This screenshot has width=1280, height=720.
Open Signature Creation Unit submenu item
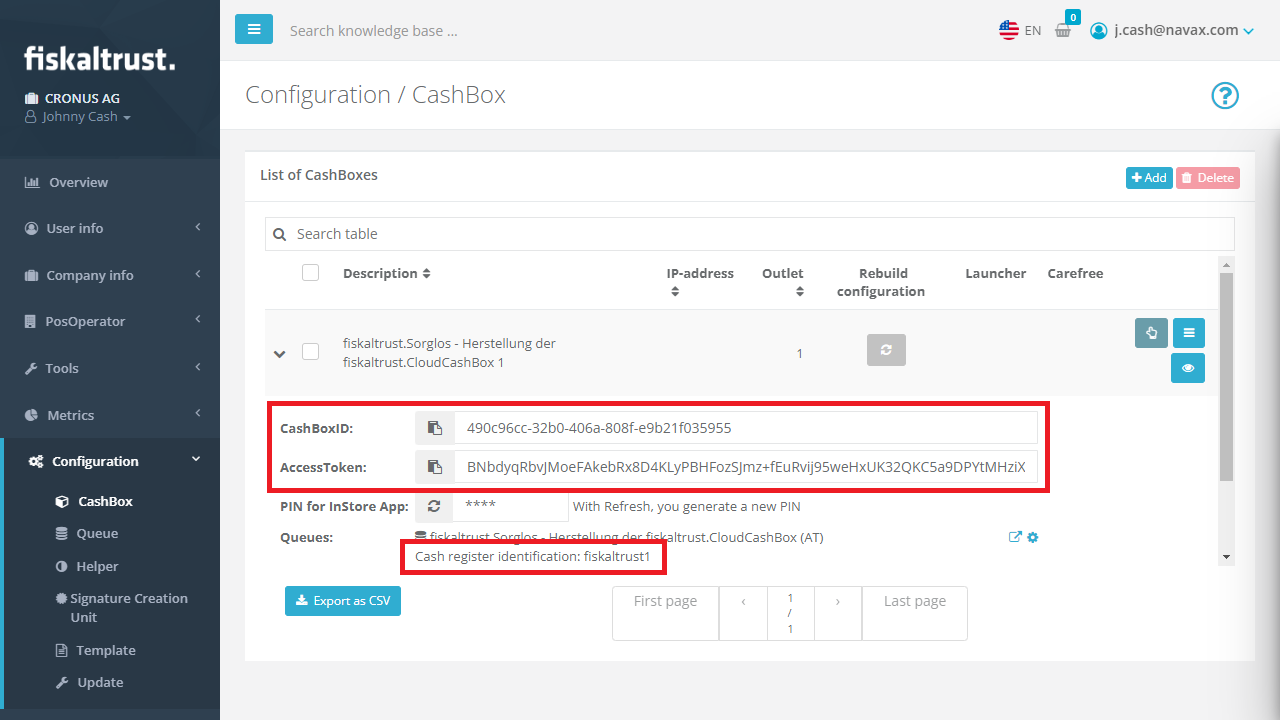click(122, 608)
